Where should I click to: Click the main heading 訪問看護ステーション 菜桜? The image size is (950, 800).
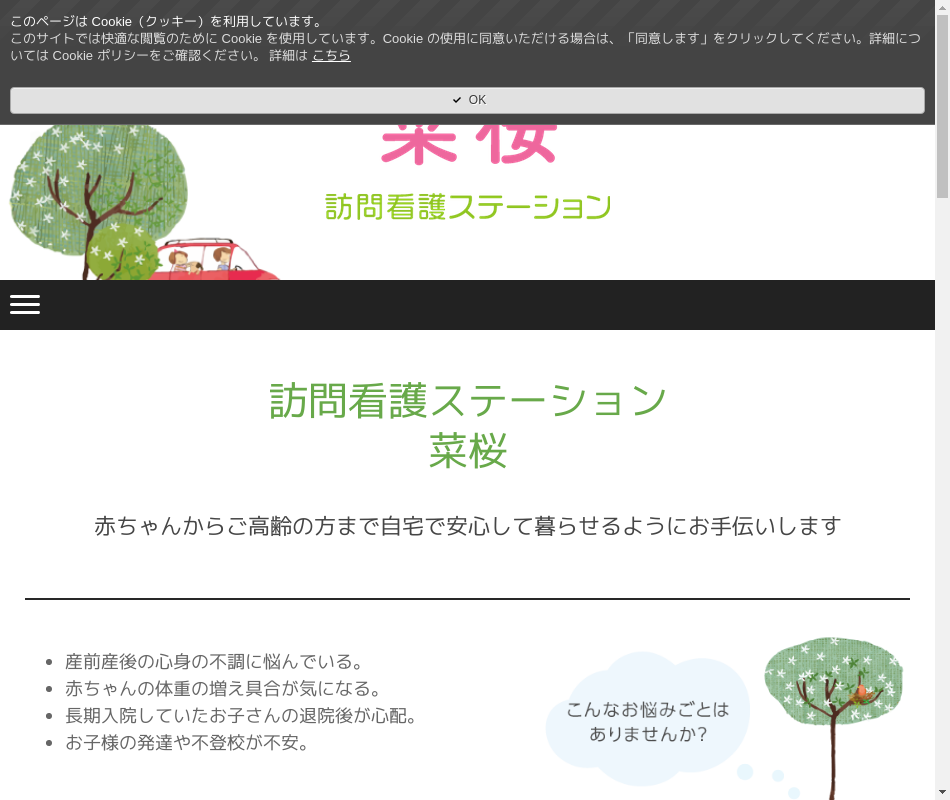click(468, 426)
